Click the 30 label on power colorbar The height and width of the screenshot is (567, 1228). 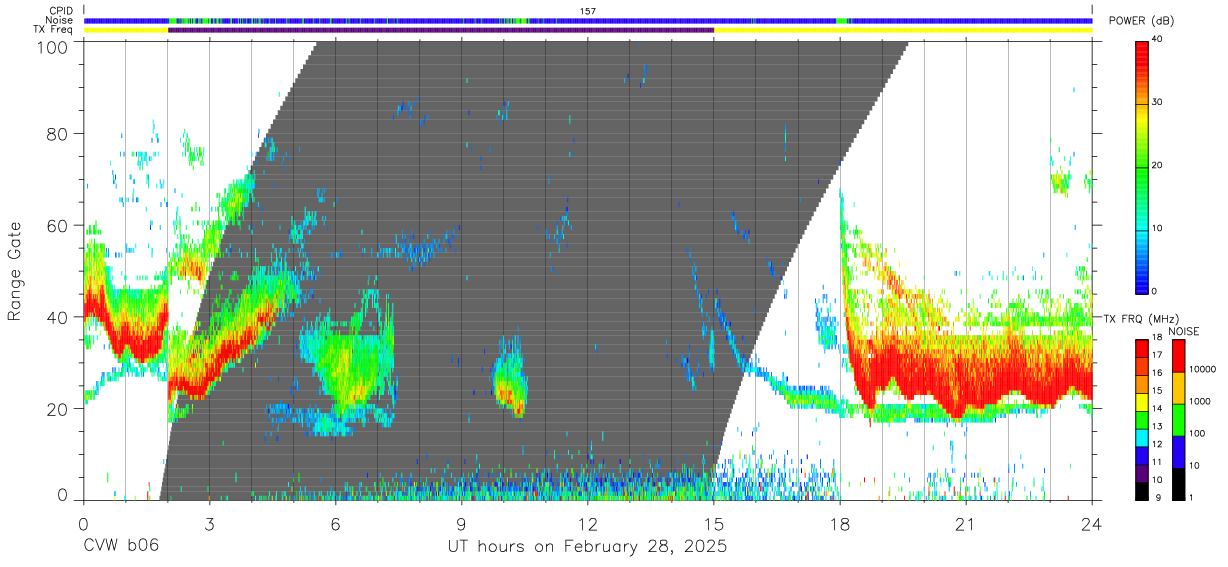(x=1157, y=103)
